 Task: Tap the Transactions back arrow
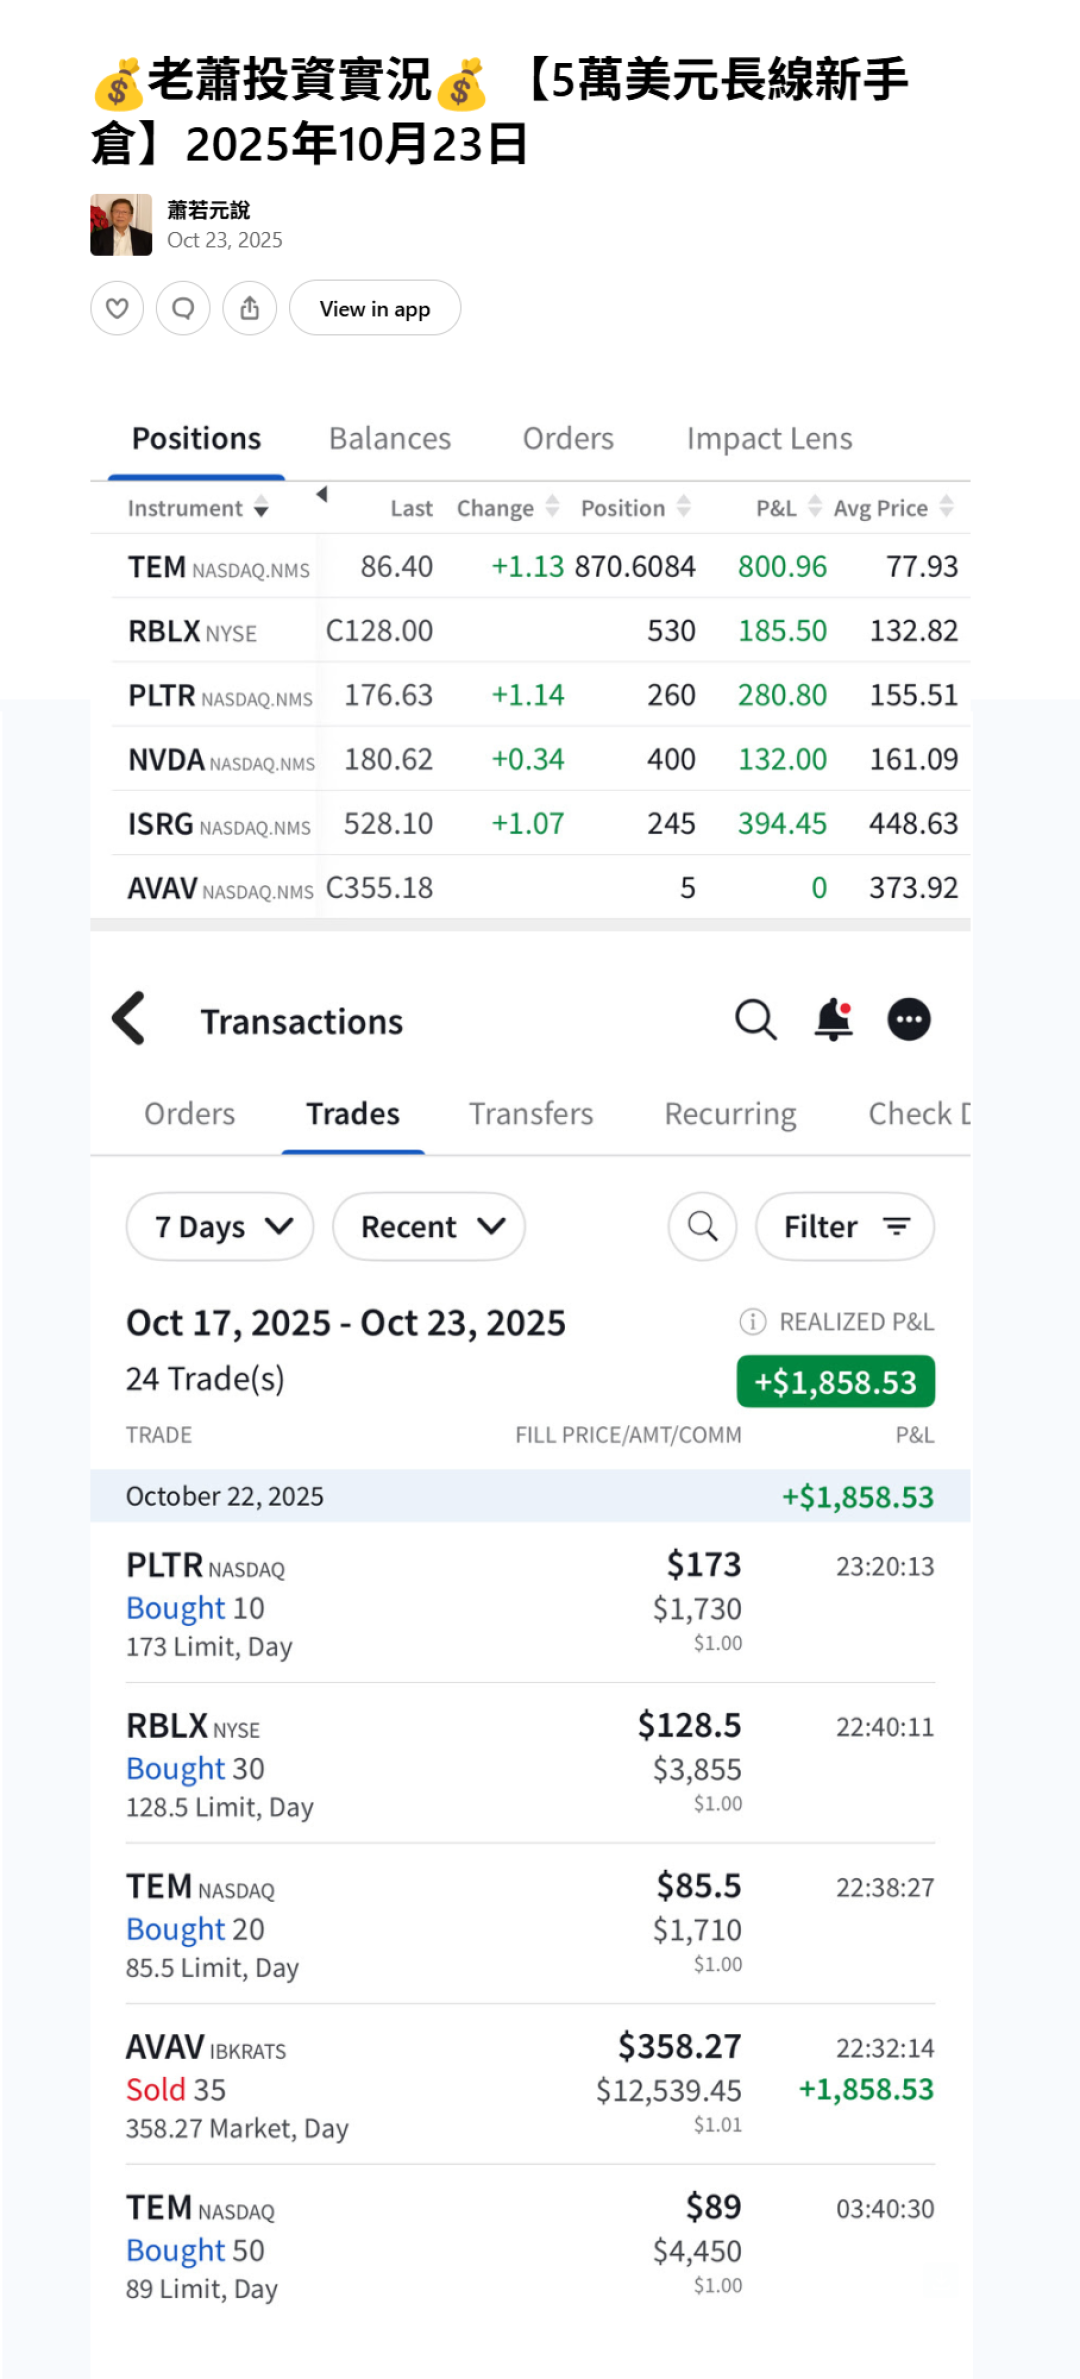(x=130, y=1019)
